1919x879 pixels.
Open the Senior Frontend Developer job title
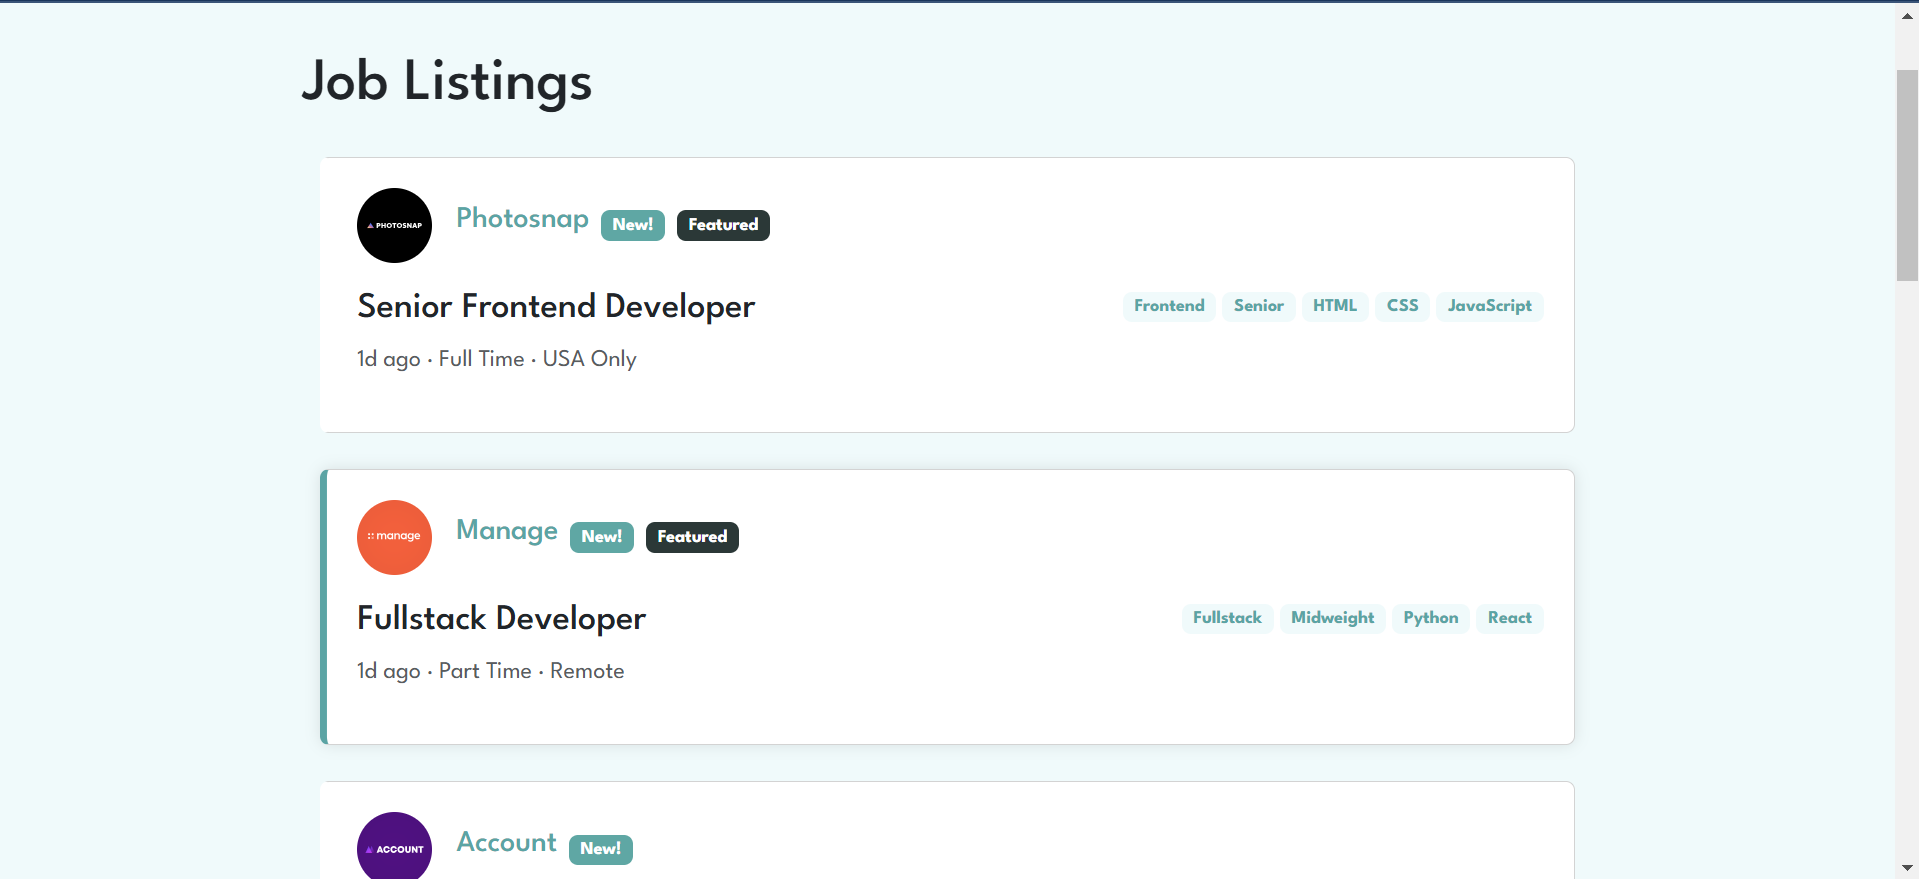click(556, 306)
